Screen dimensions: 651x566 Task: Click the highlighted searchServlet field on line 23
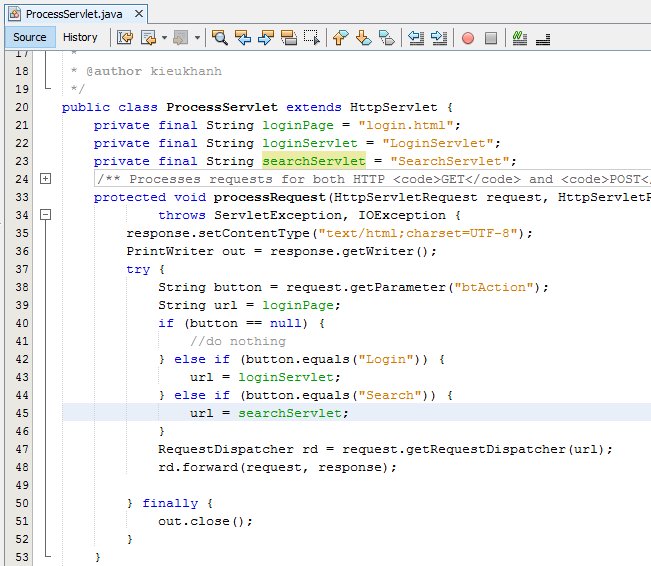coord(314,161)
